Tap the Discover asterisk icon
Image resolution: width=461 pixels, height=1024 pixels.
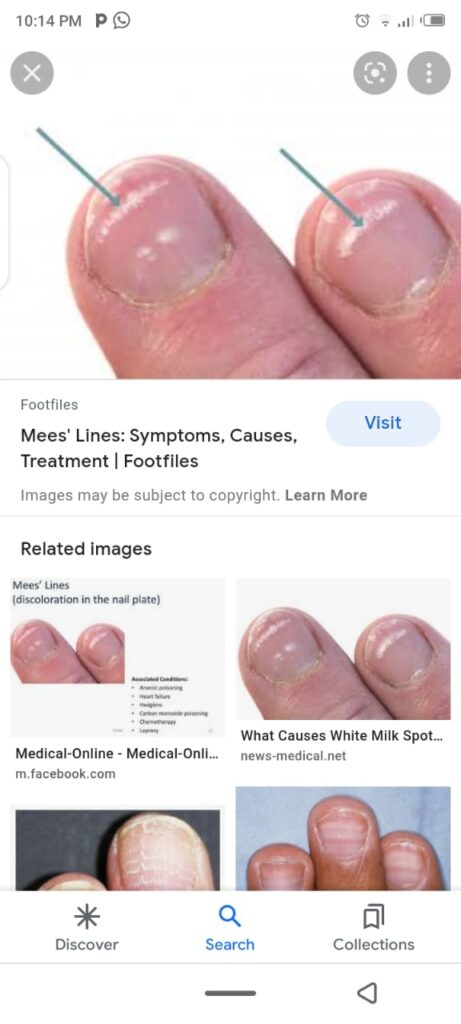[x=87, y=918]
